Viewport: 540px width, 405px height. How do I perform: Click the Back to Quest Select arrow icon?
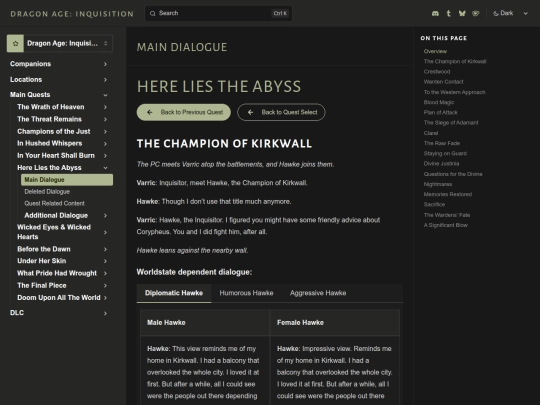click(x=250, y=112)
